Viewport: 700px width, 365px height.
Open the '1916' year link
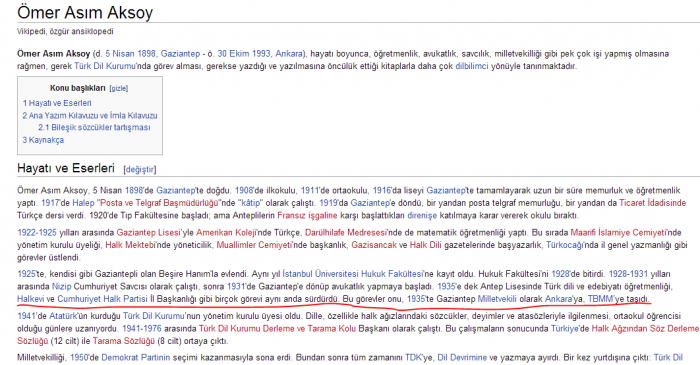pos(382,191)
